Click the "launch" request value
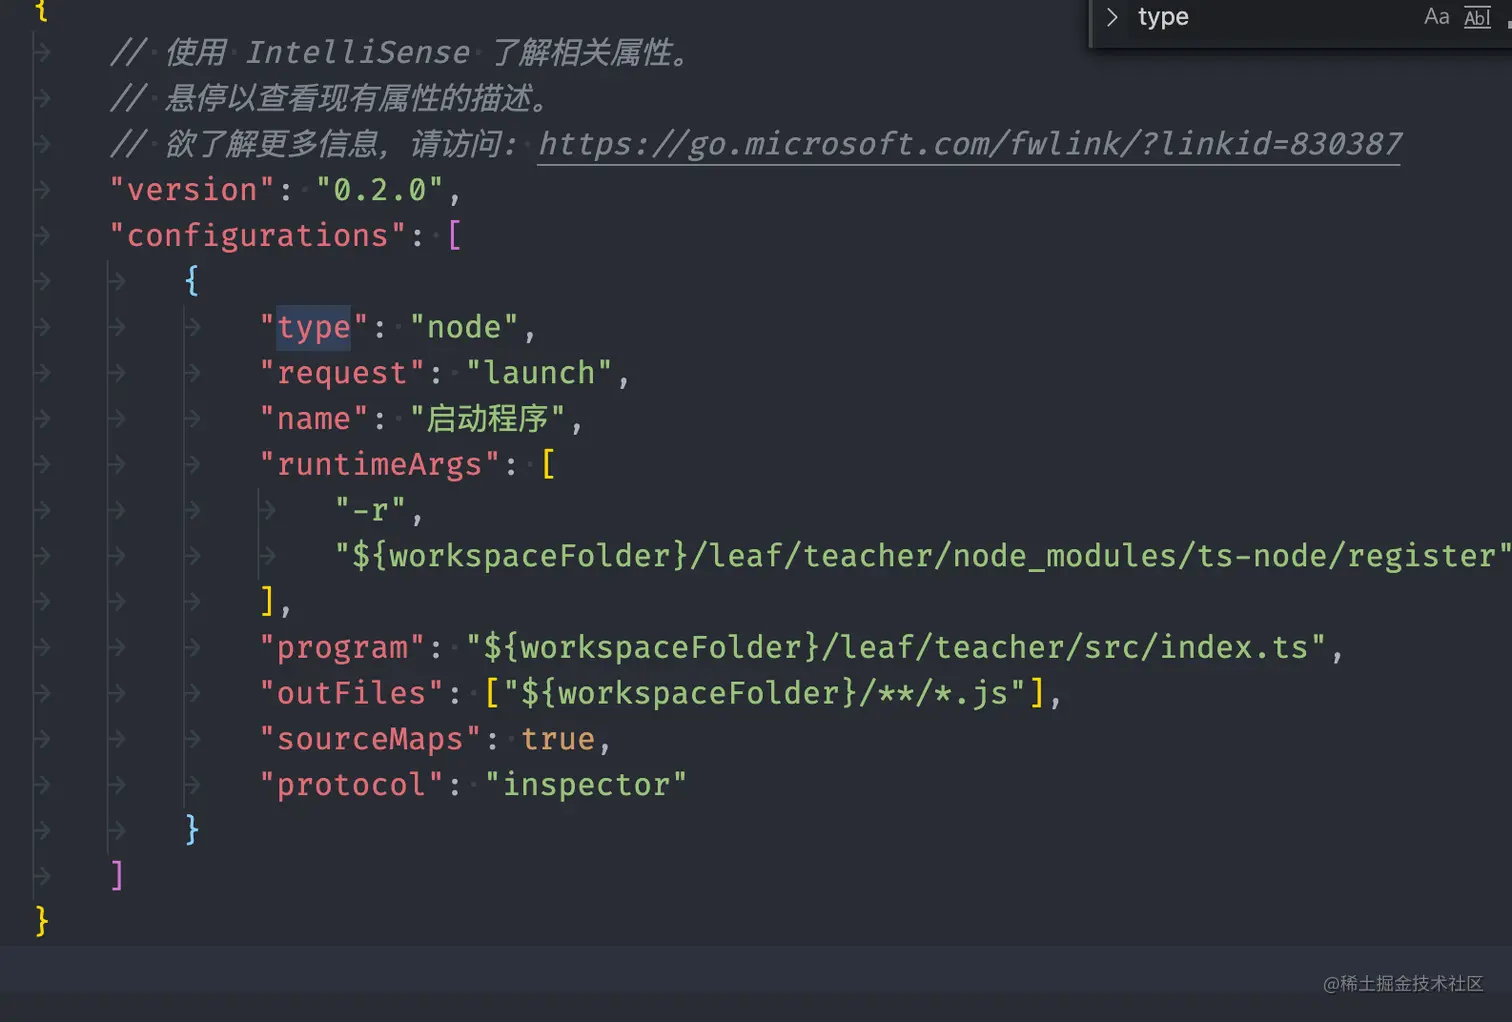The width and height of the screenshot is (1512, 1022). 539,374
